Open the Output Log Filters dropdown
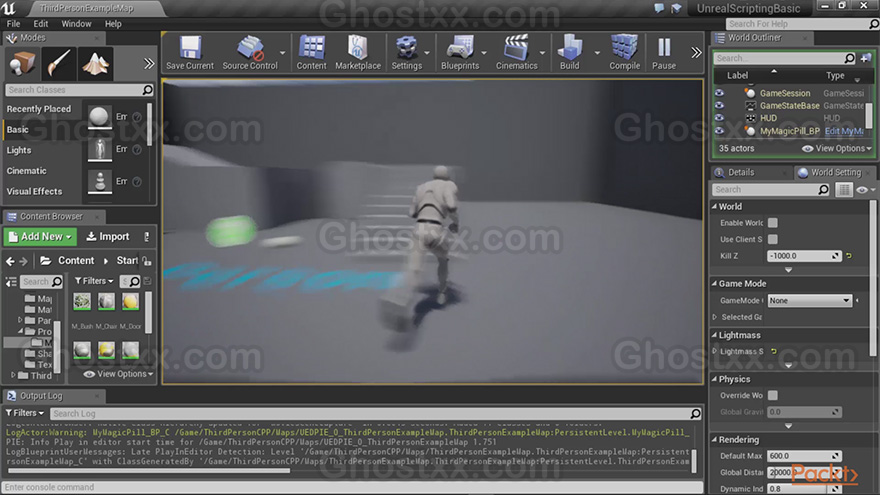 (x=25, y=412)
